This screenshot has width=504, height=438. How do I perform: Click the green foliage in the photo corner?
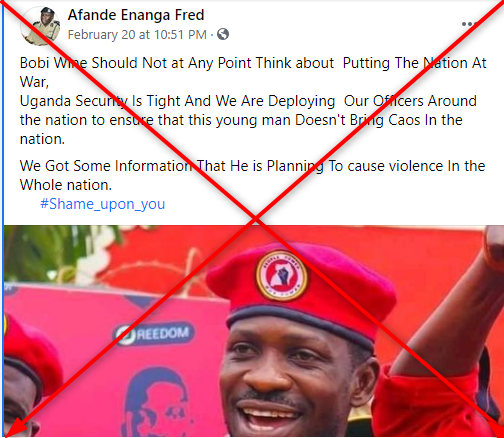point(50,253)
